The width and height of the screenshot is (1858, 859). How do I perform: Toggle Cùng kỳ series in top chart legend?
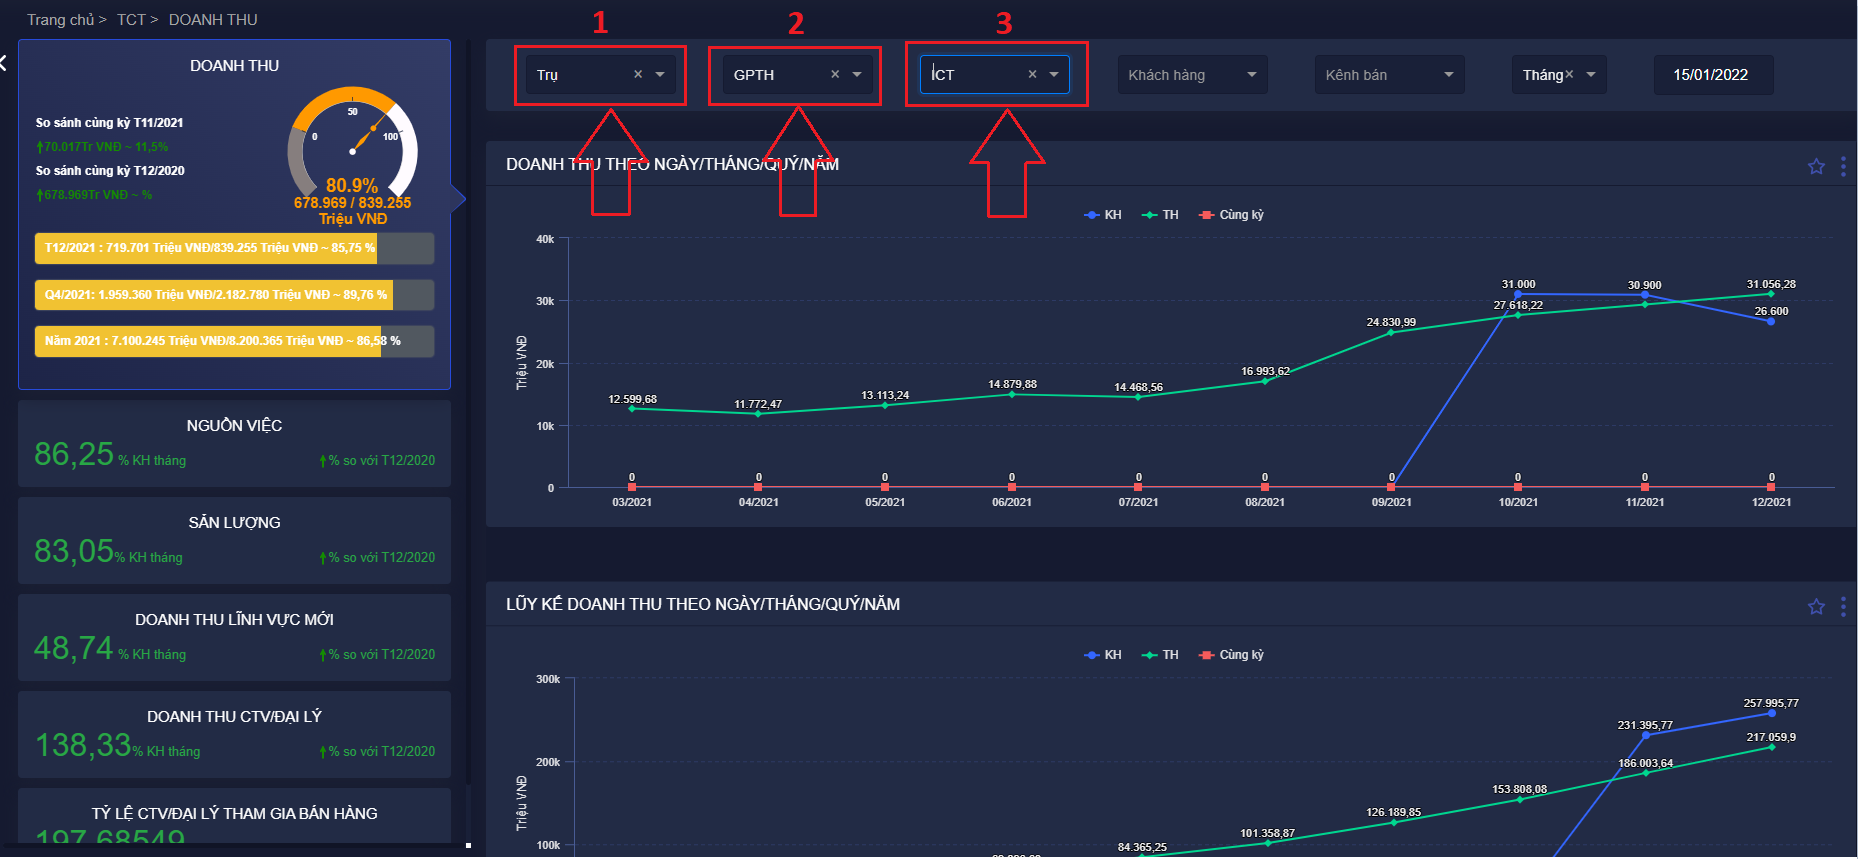[x=1232, y=215]
